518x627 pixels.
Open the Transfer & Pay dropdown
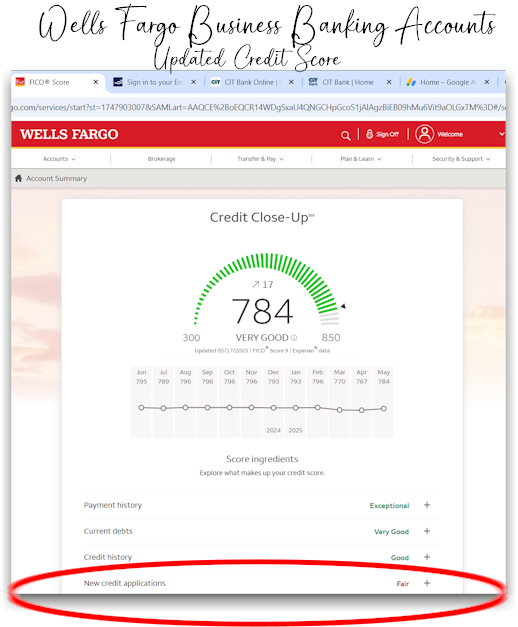point(260,159)
